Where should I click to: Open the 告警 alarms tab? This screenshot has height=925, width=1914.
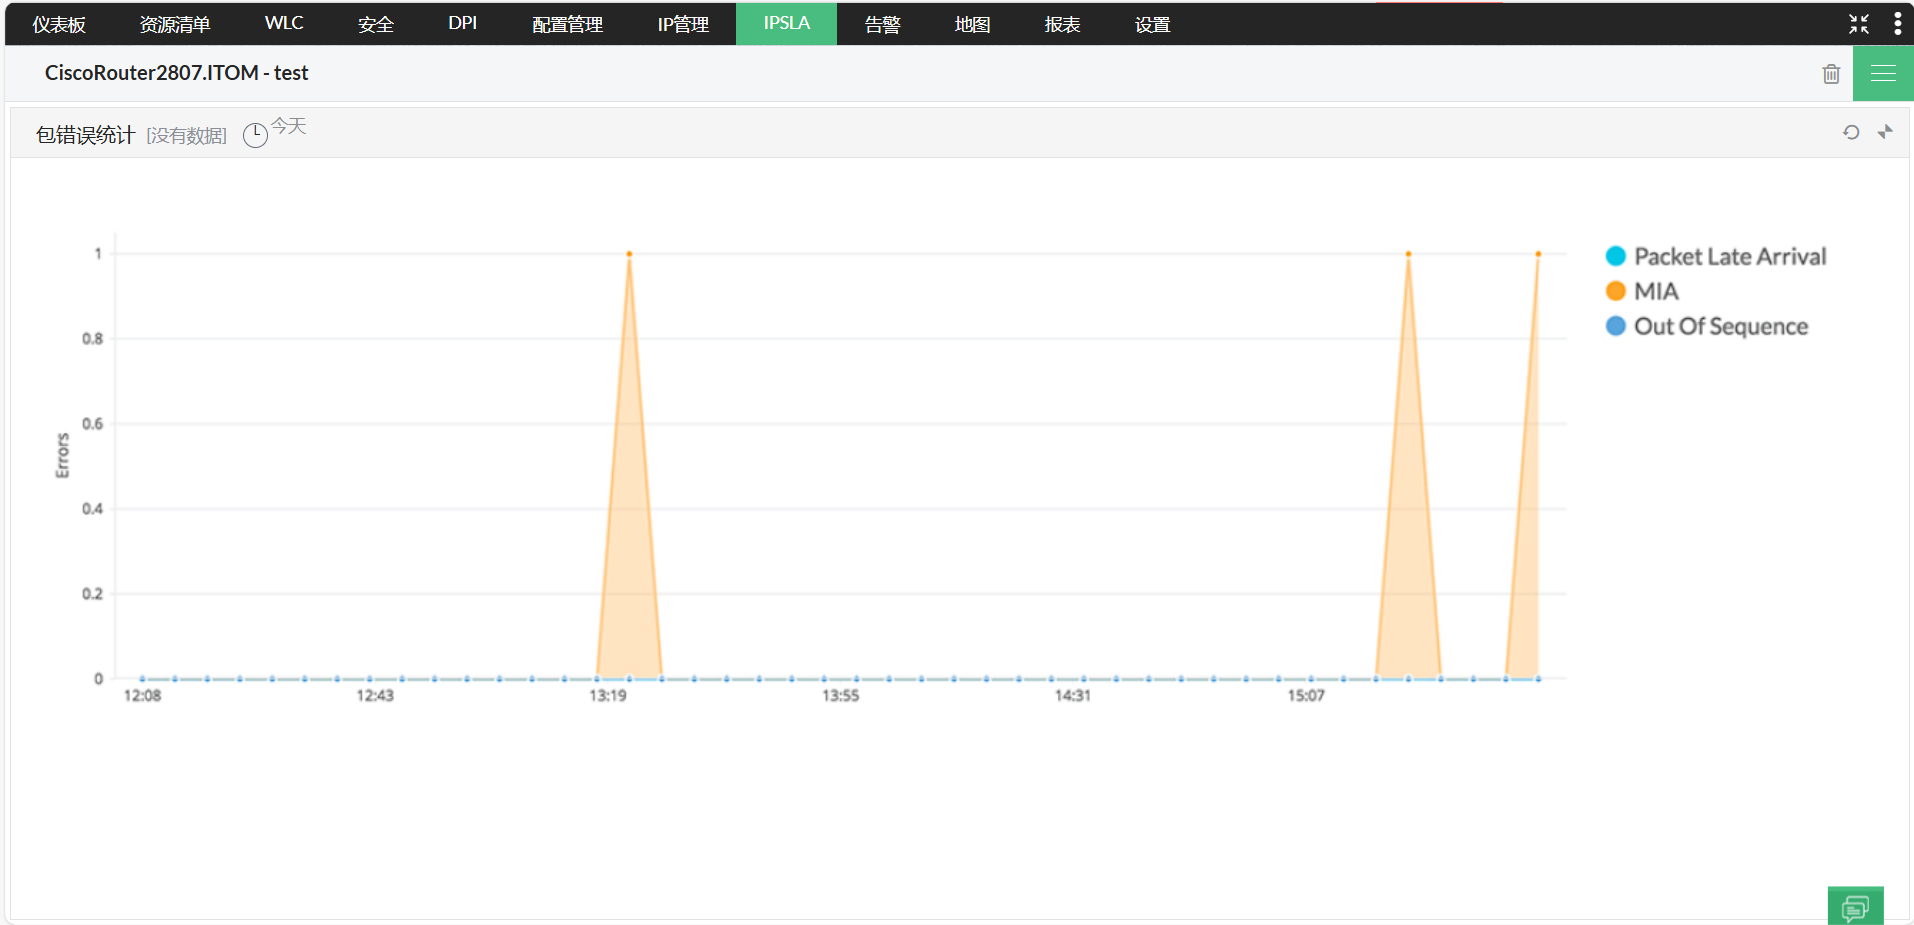pos(882,24)
